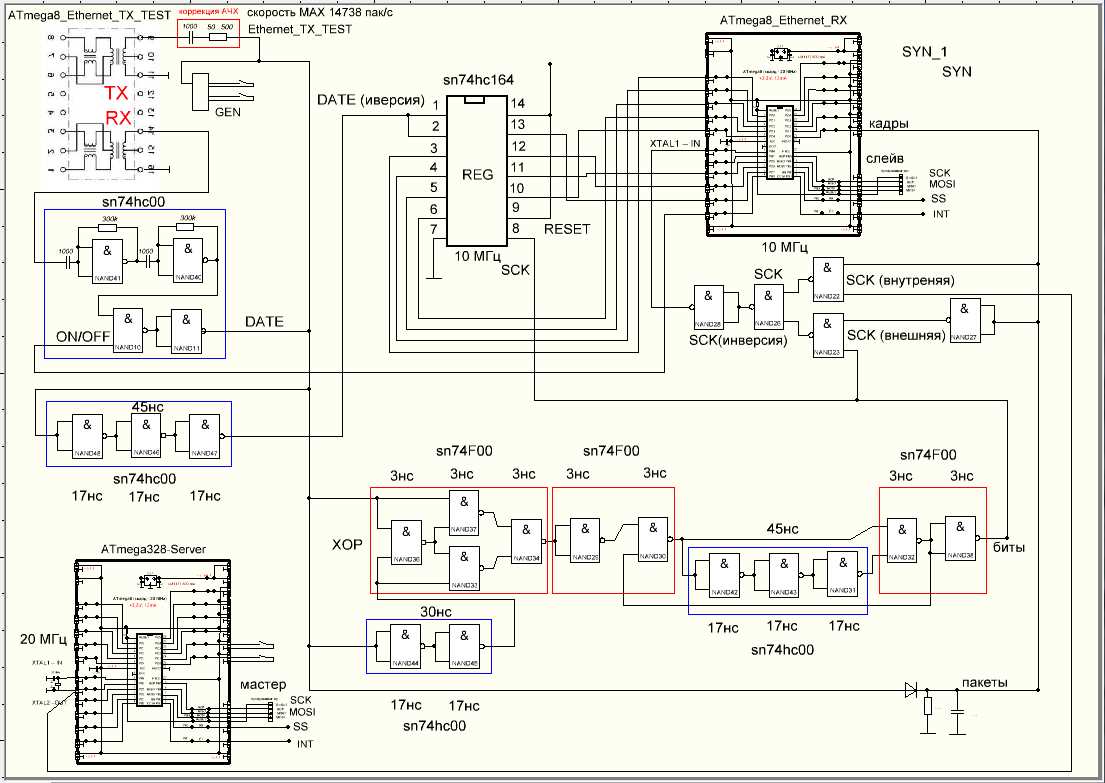This screenshot has width=1105, height=783.
Task: Select the NAND41 gate symbol
Action: pyautogui.click(x=108, y=261)
